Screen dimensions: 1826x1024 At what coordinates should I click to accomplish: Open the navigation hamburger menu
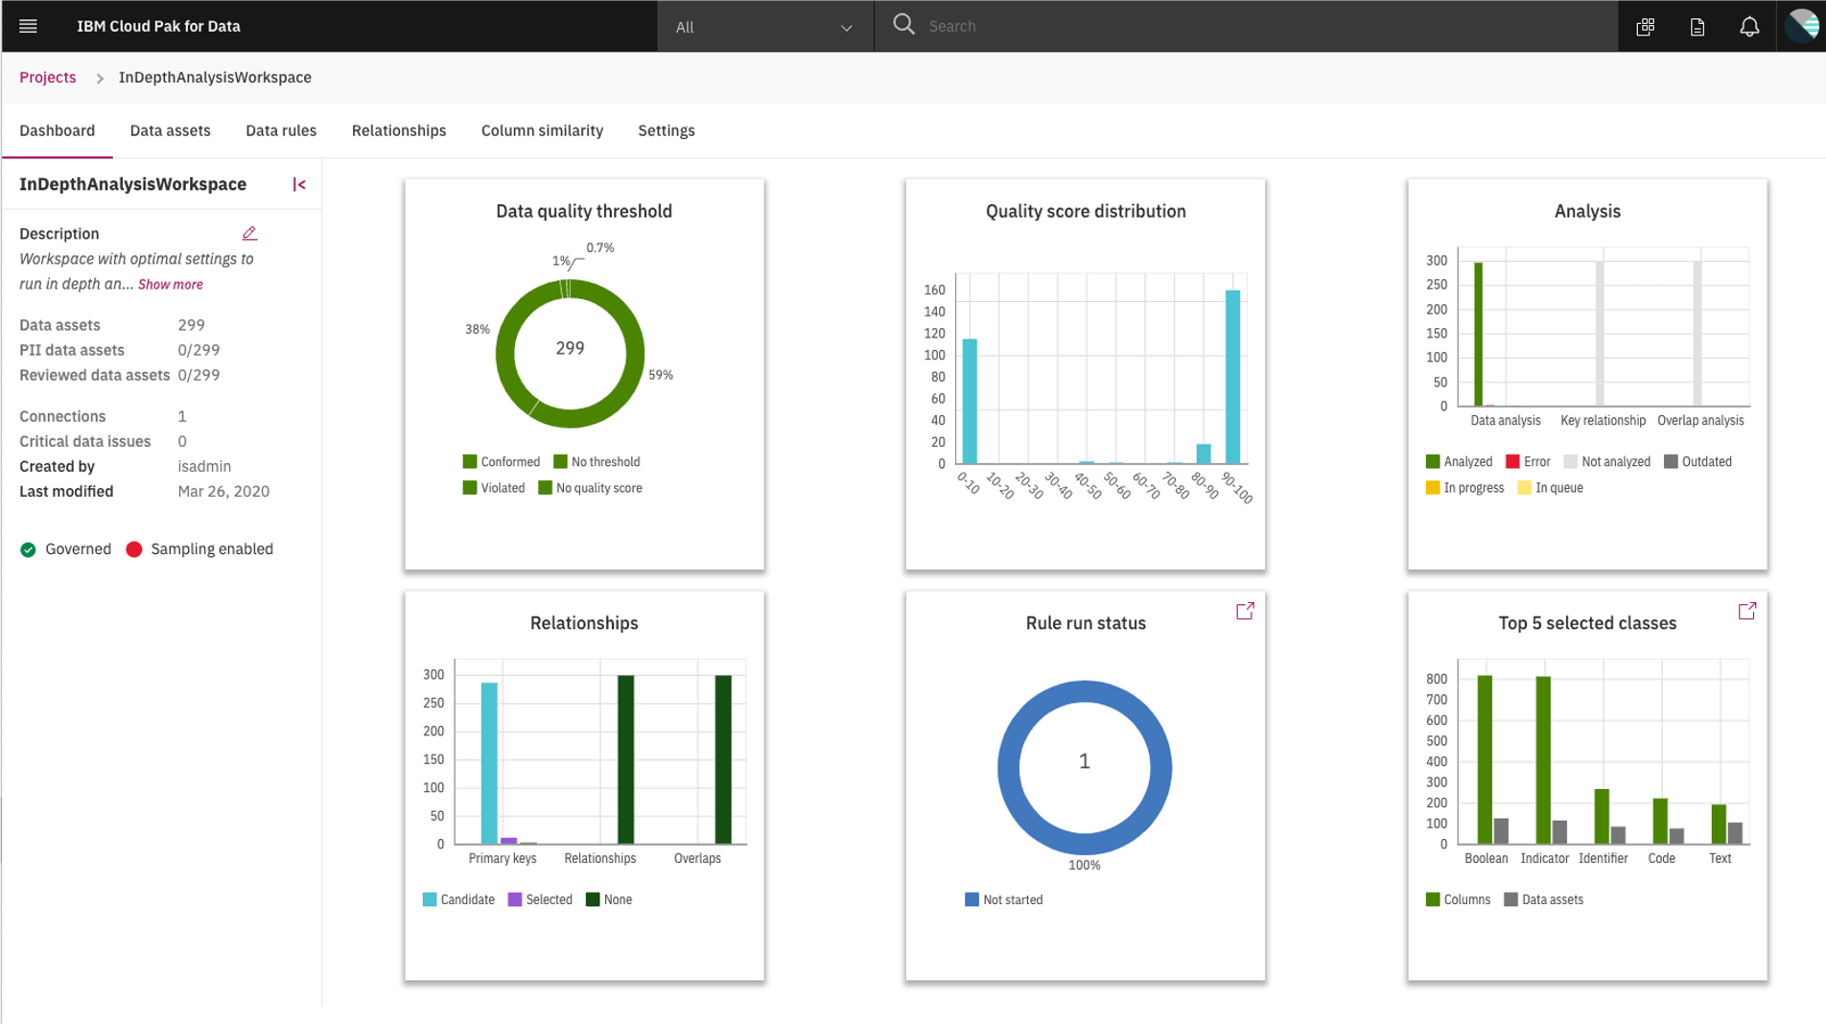pyautogui.click(x=27, y=26)
